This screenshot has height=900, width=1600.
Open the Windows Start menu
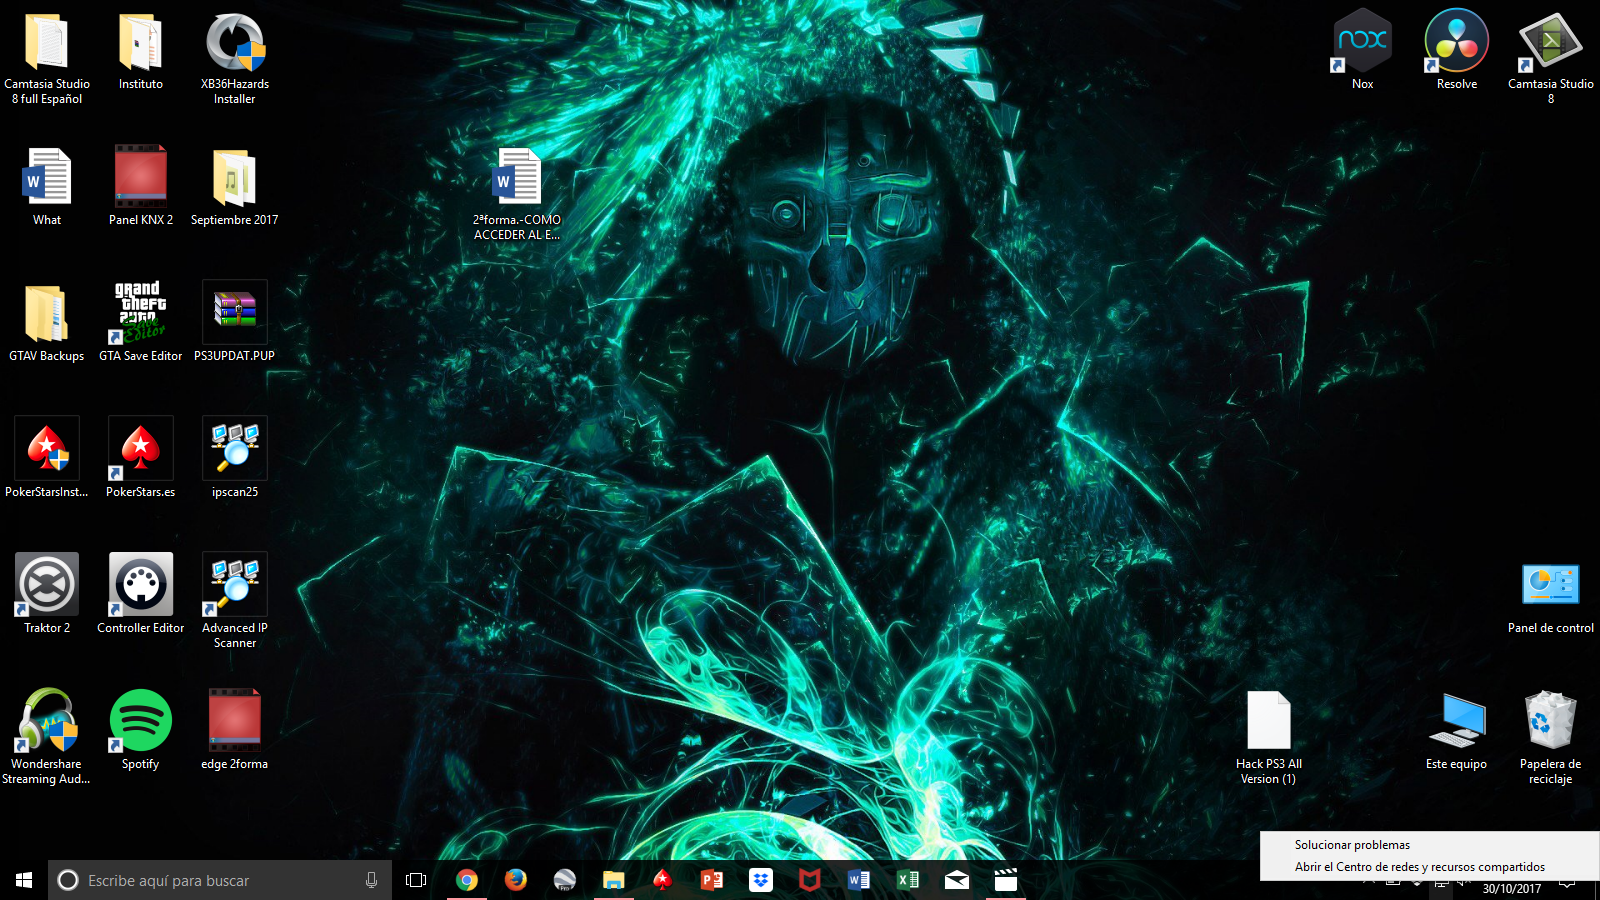tap(24, 880)
